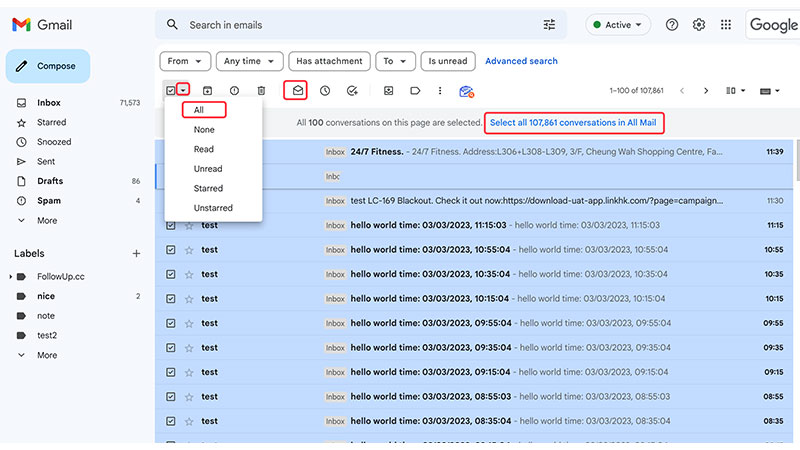Uncheck the 09:35:04 email checkbox
The height and width of the screenshot is (450, 800).
(x=170, y=348)
